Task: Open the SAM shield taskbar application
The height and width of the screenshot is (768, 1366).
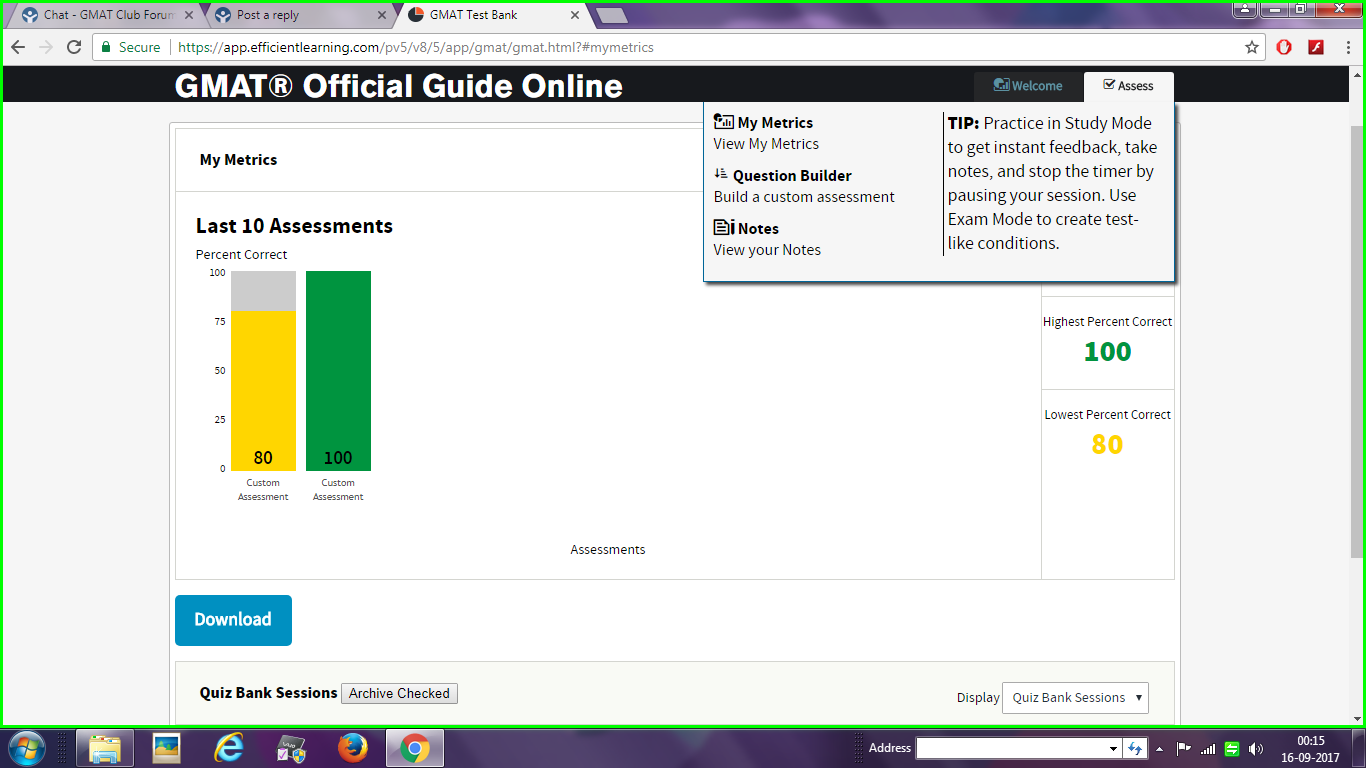Action: tap(291, 748)
